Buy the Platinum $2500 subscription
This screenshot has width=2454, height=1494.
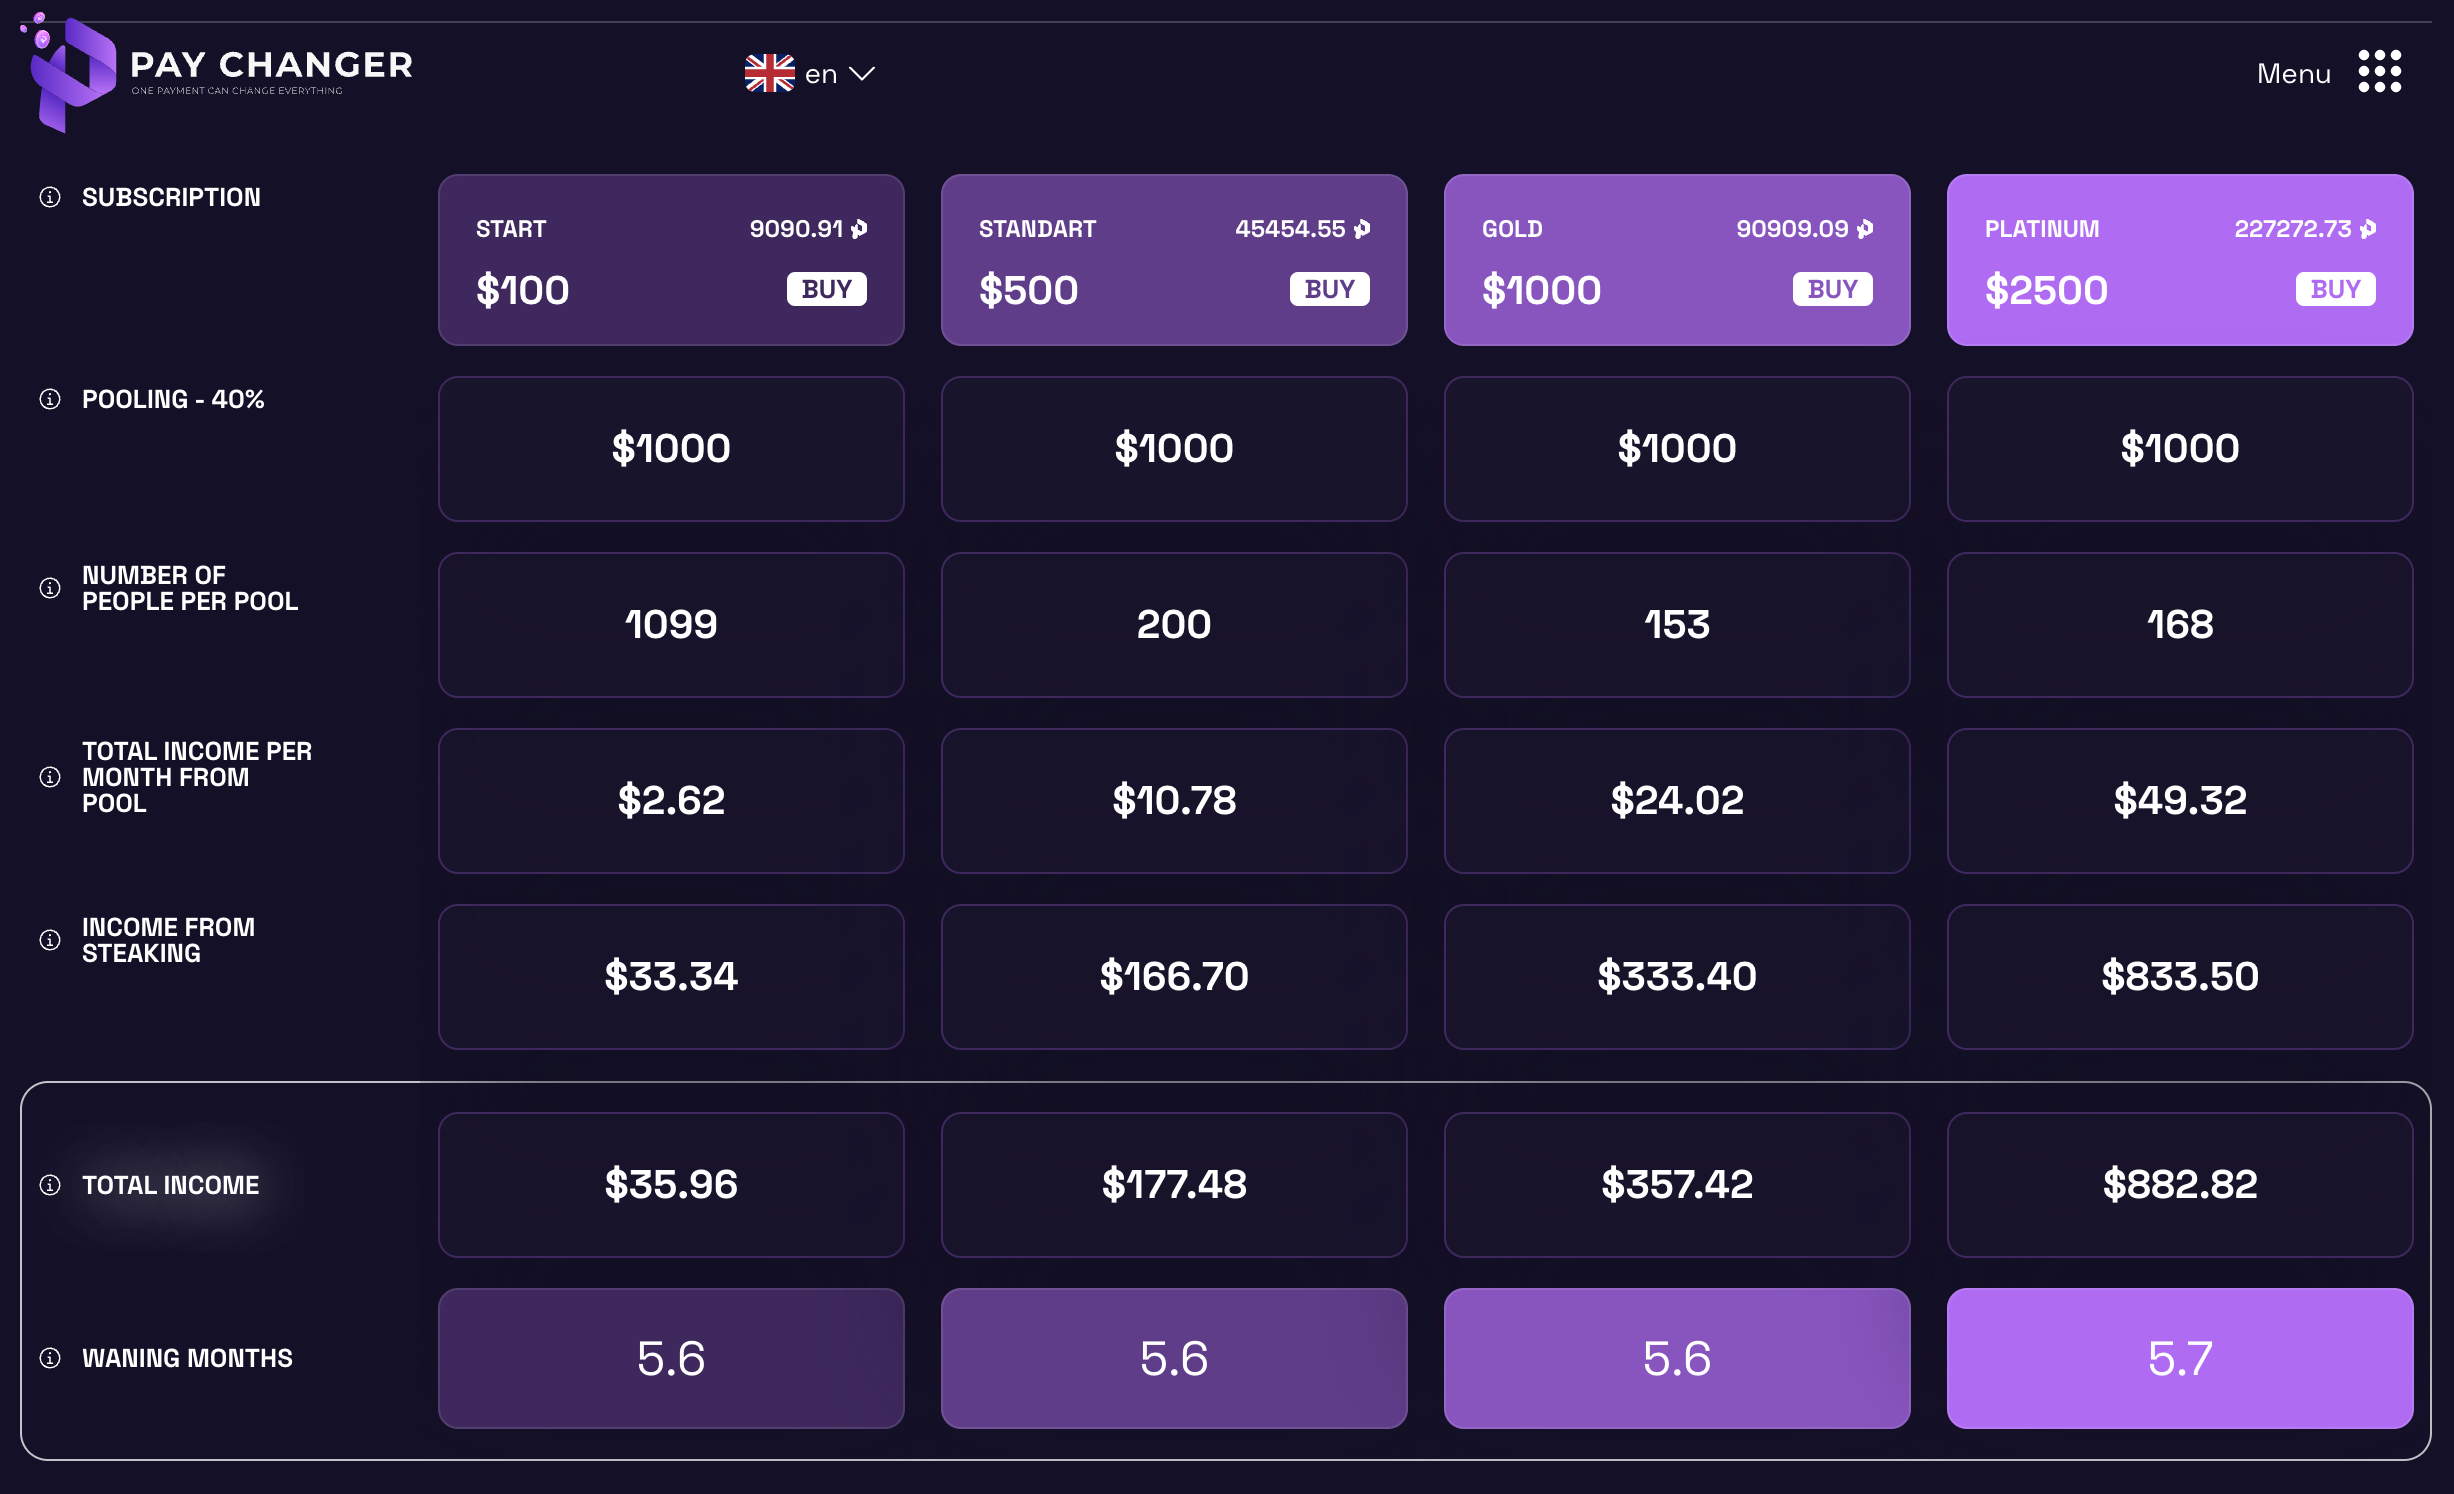point(2335,289)
